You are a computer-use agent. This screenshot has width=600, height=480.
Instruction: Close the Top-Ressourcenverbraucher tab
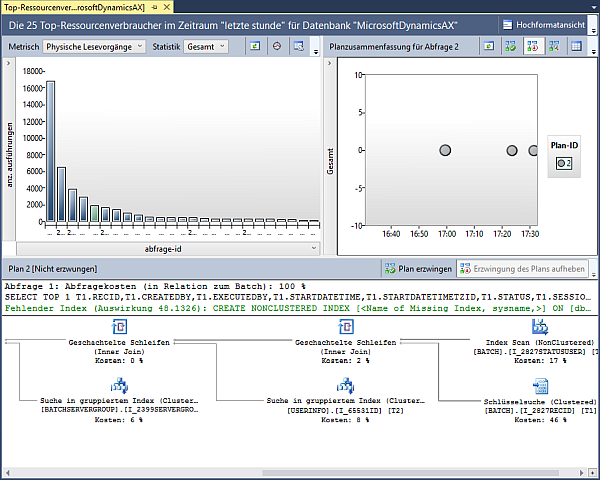(x=168, y=7)
